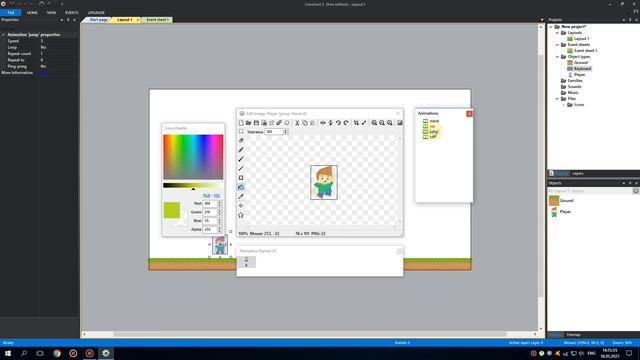This screenshot has height=360, width=640.
Task: Select the Fill bucket tool
Action: pos(241,187)
